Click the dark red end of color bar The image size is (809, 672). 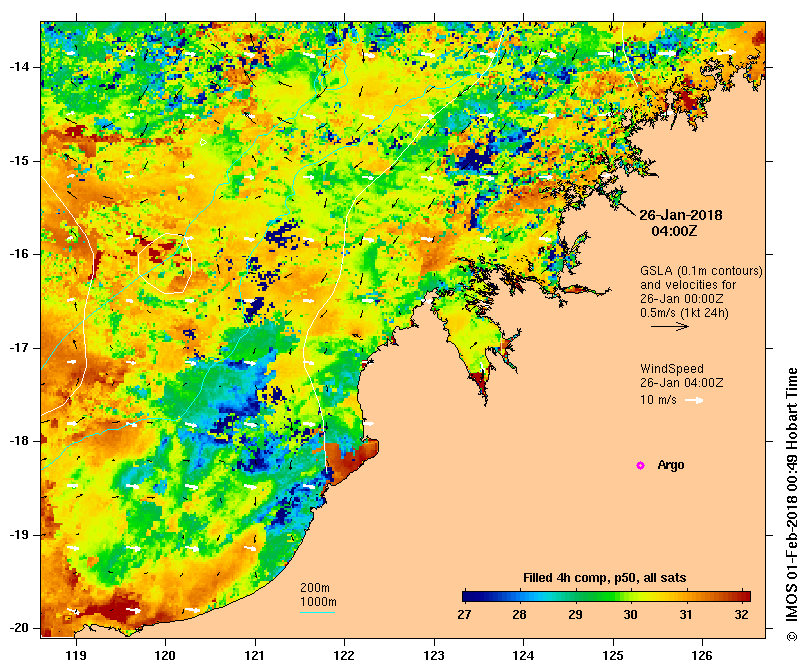[746, 596]
